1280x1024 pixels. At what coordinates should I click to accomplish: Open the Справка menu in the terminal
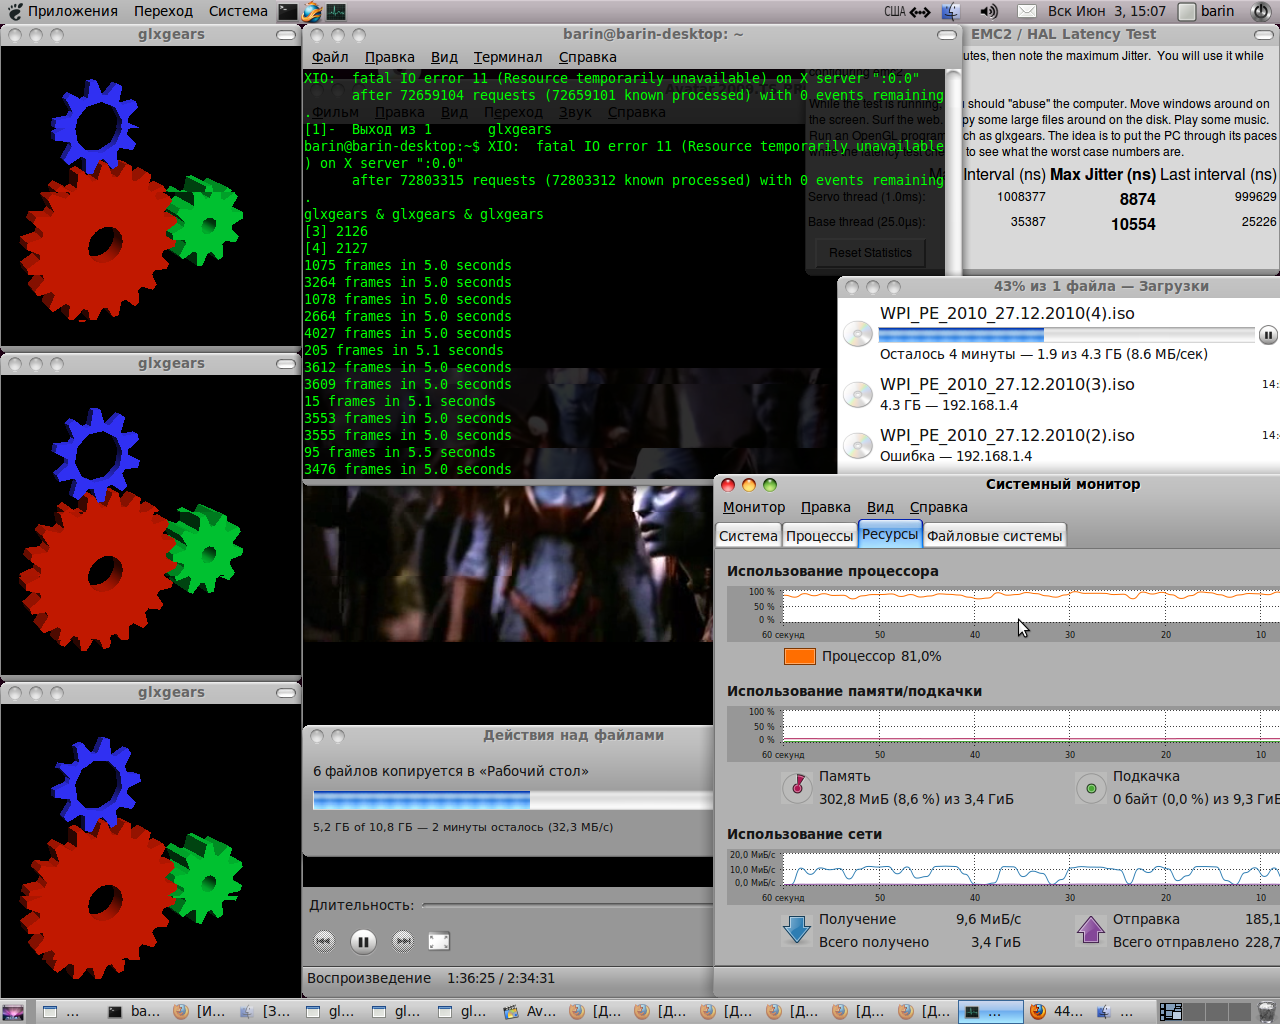[588, 57]
